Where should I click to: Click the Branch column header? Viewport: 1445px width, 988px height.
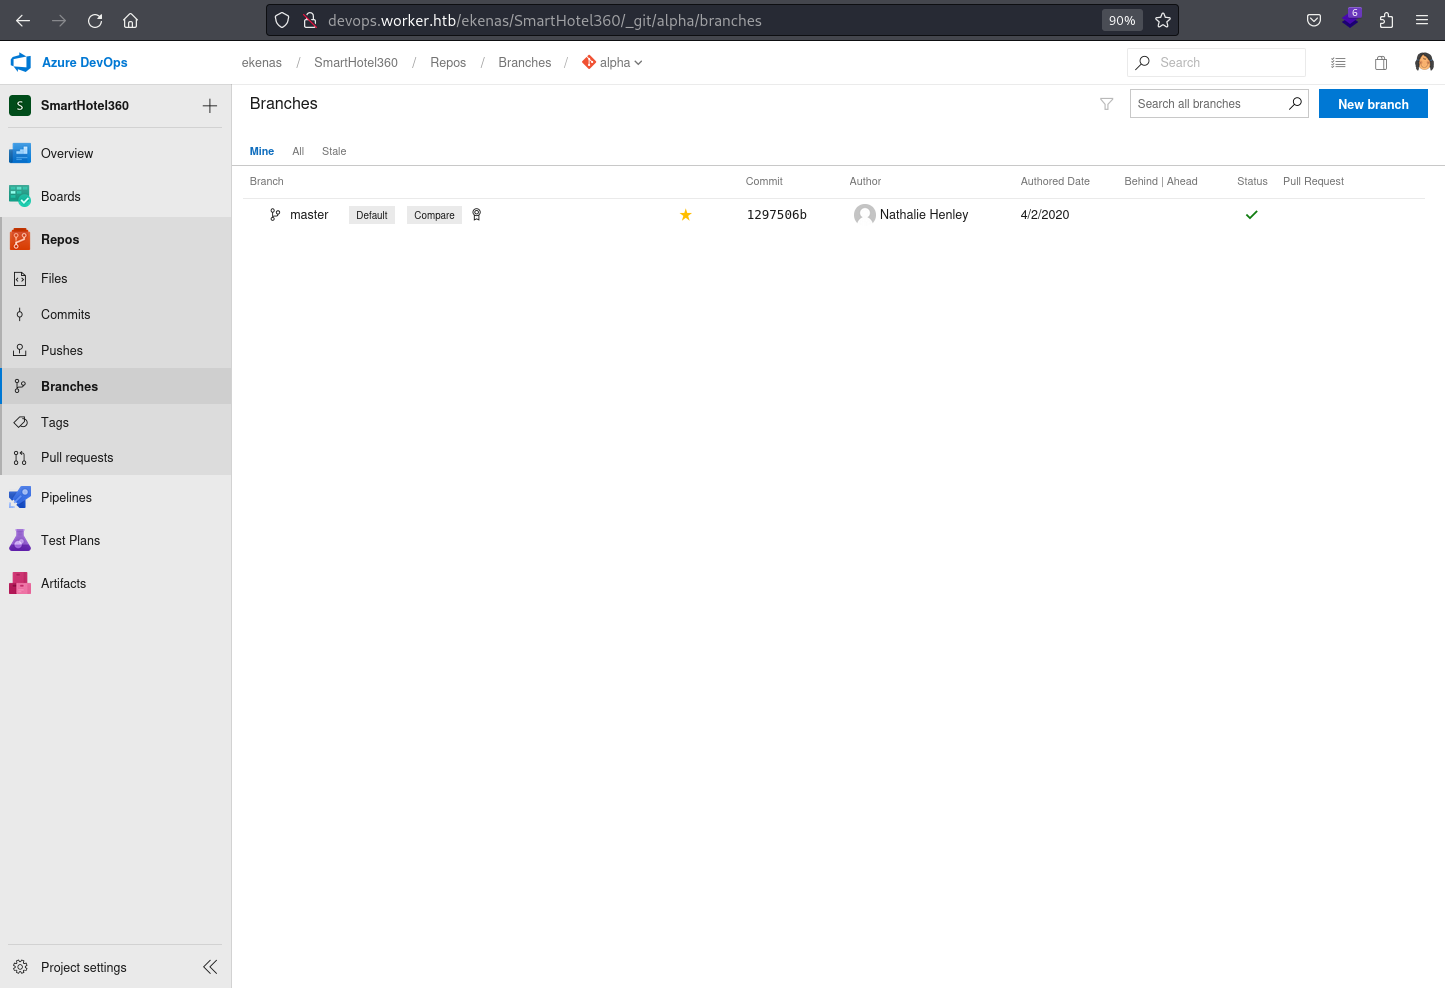267,181
